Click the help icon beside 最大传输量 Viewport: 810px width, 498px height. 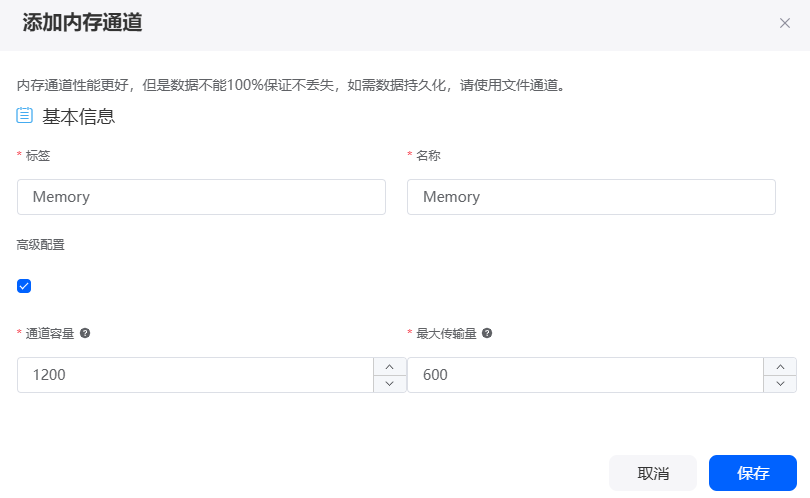click(x=487, y=333)
